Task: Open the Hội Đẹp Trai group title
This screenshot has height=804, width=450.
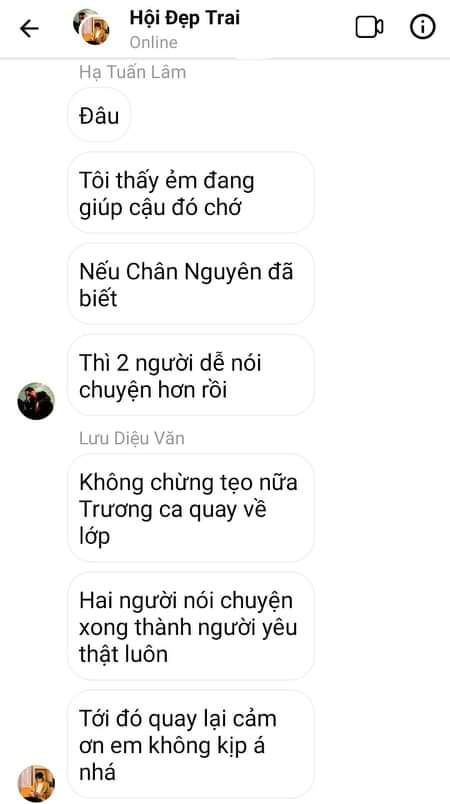Action: tap(185, 18)
